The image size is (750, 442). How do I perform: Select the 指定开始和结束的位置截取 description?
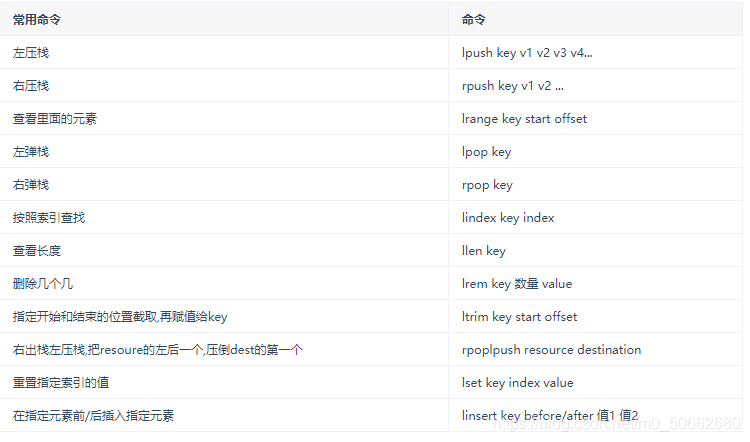[x=120, y=317]
